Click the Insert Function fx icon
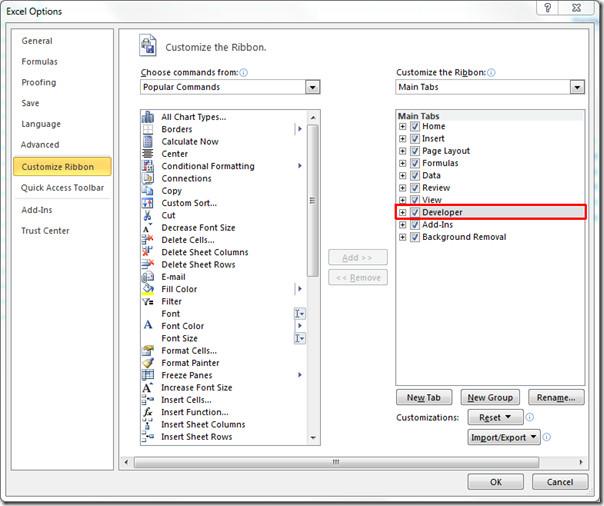 tap(148, 412)
